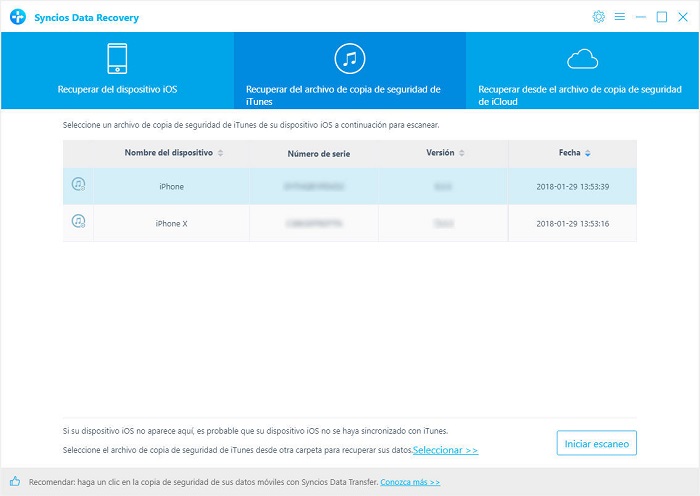Click the Syncios Data Recovery logo icon
Image resolution: width=700 pixels, height=496 pixels.
[x=18, y=17]
